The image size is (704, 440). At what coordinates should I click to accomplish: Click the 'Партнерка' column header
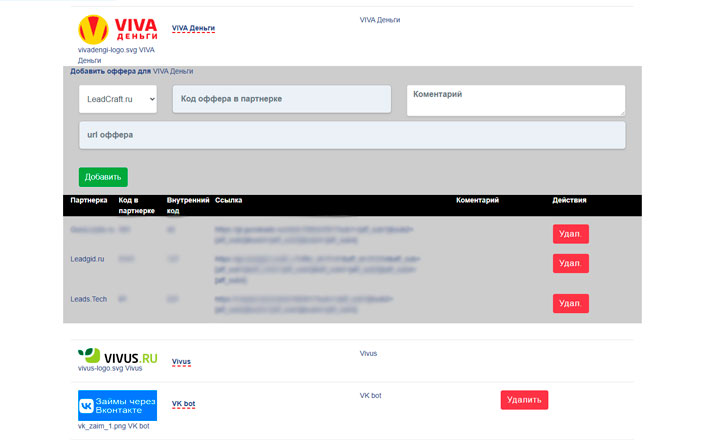89,200
